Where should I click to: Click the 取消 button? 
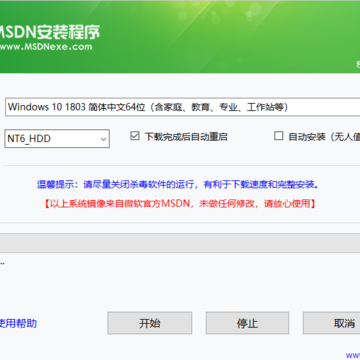pyautogui.click(x=331, y=323)
